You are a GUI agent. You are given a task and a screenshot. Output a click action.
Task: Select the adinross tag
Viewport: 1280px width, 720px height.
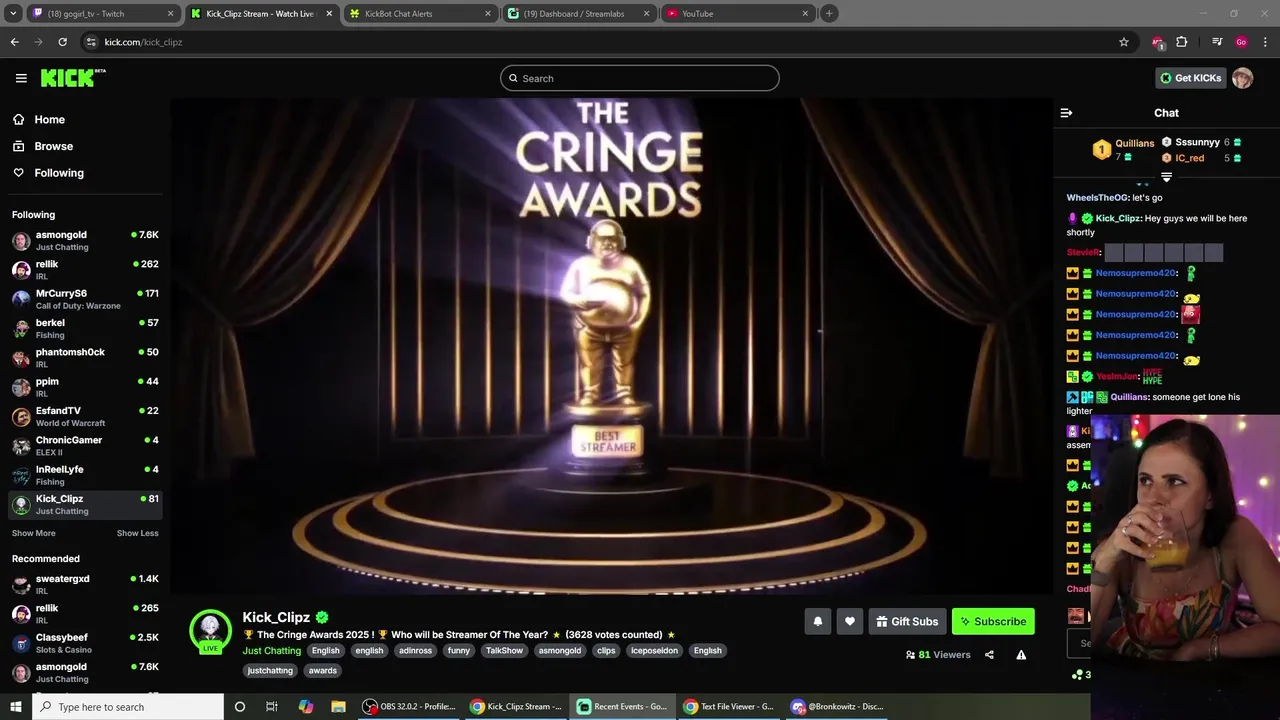(x=415, y=651)
